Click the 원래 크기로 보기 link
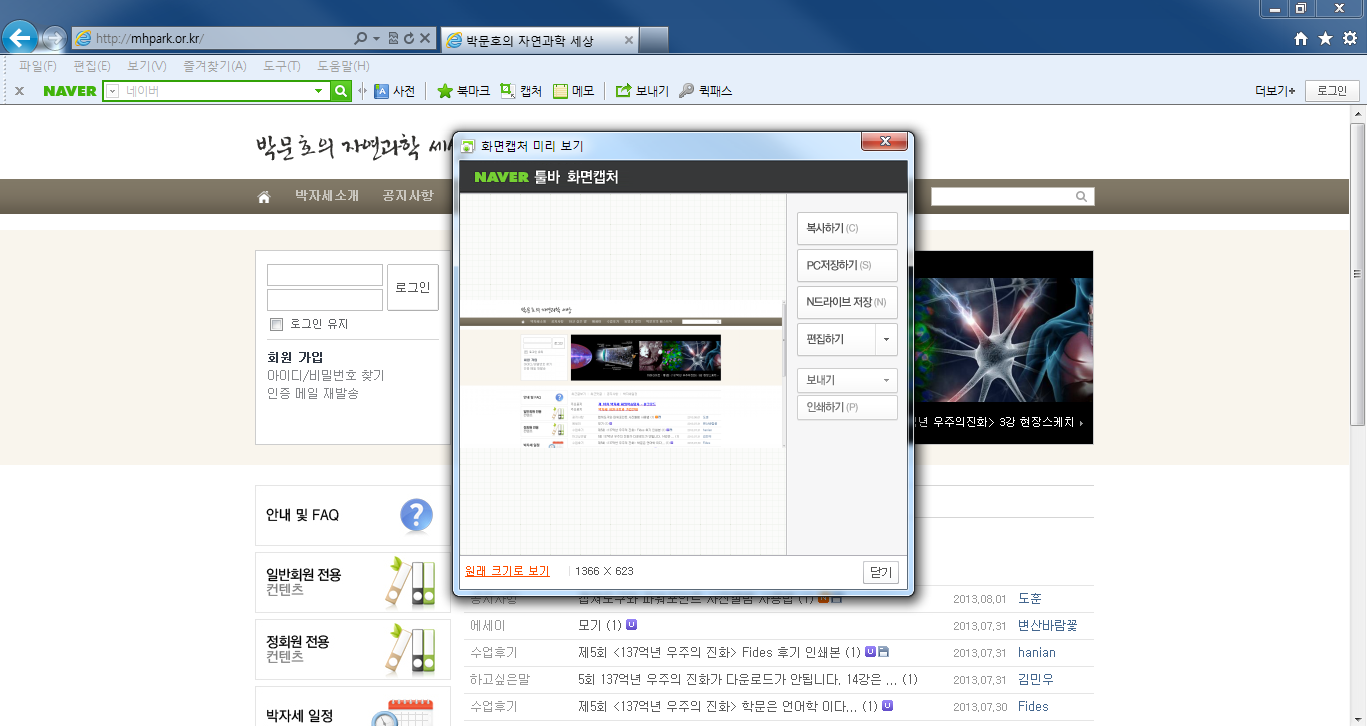 507,571
